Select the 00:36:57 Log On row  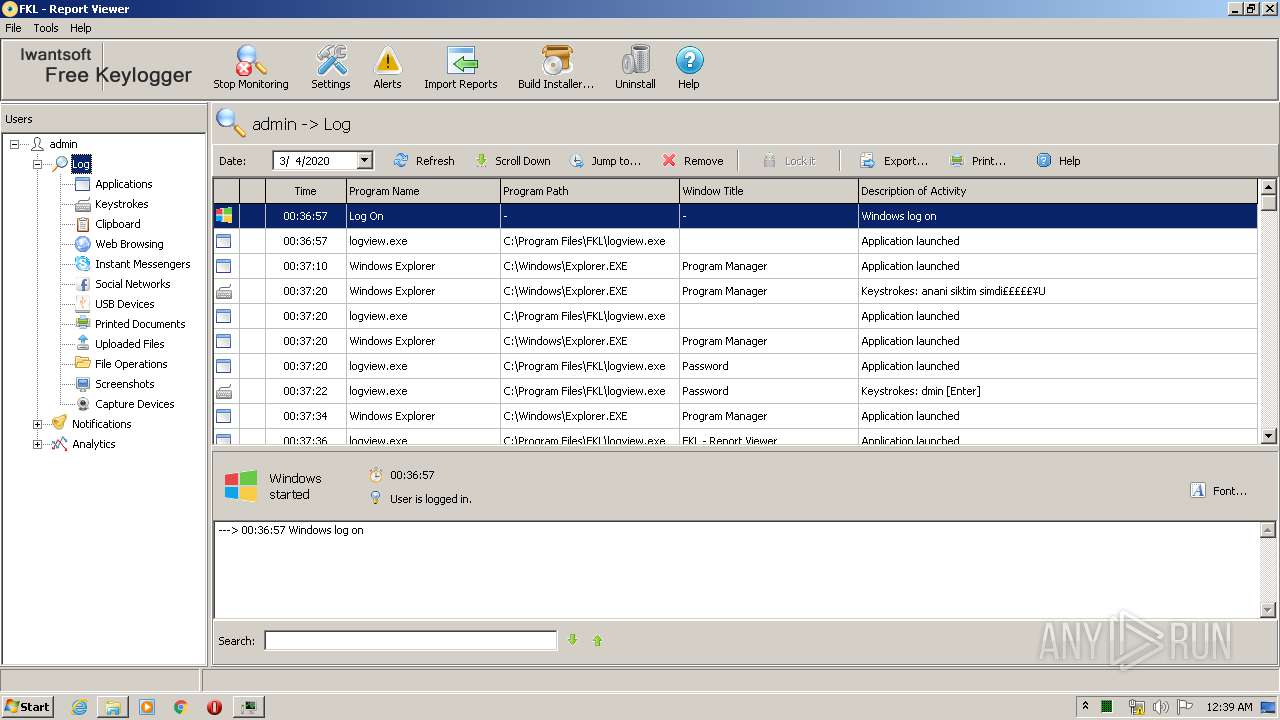coord(735,216)
